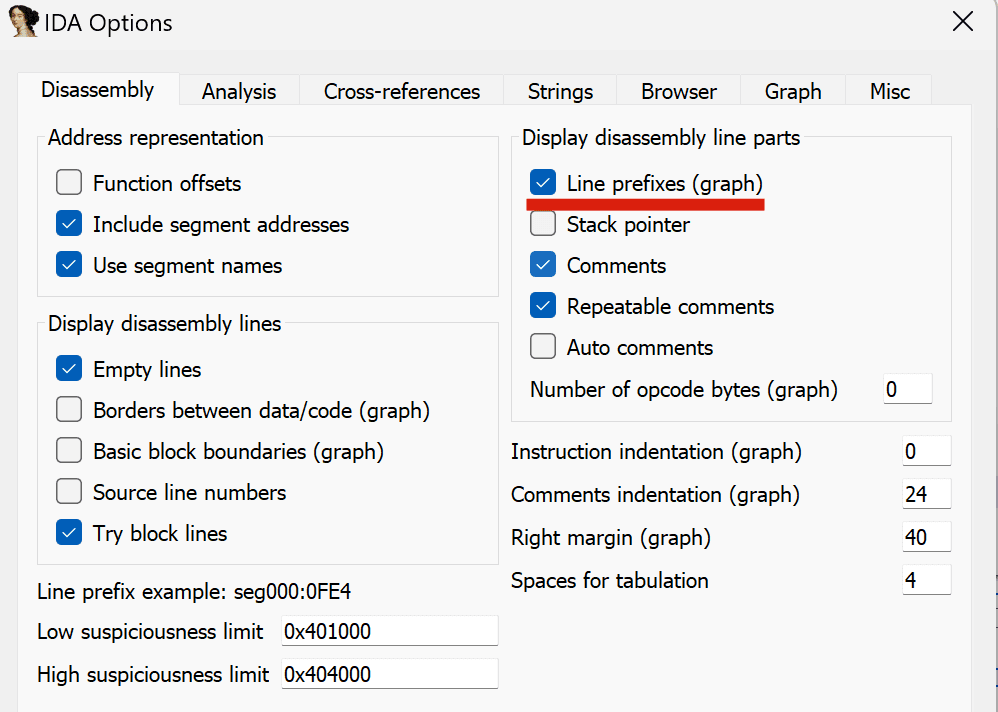Viewport: 998px width, 712px height.
Task: Toggle the Line prefixes (graph) checkbox
Action: 543,183
